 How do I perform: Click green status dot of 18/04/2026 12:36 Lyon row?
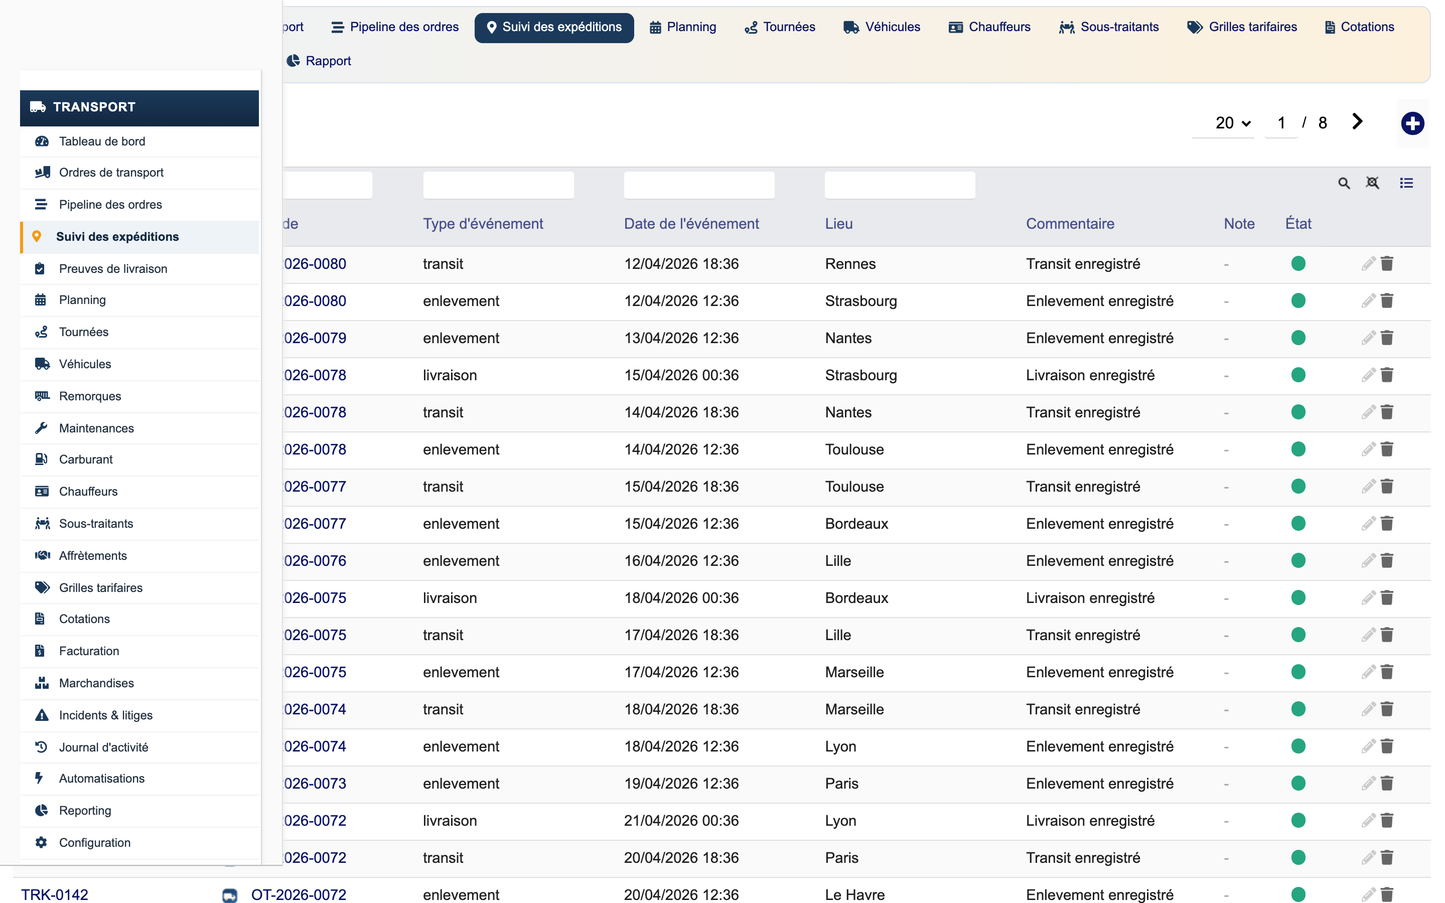pos(1298,746)
